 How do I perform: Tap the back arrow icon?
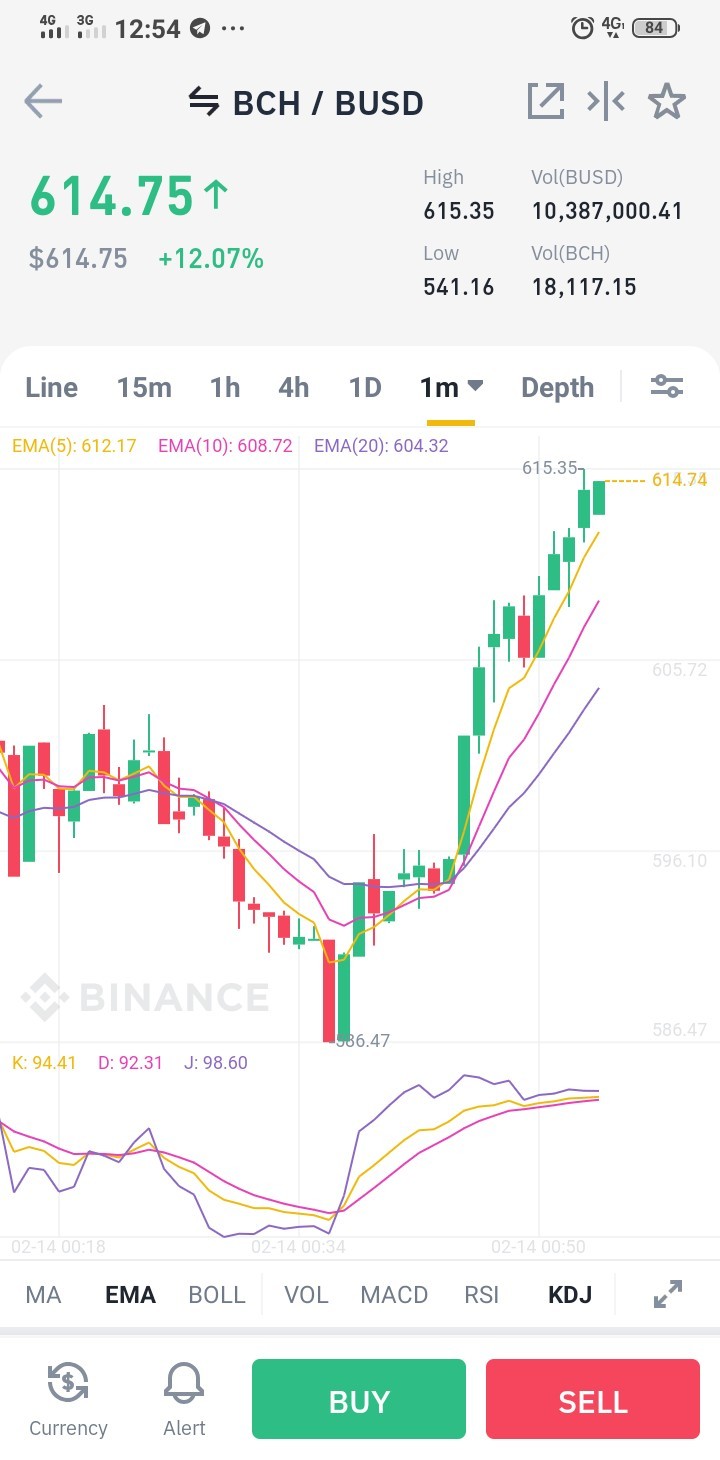pos(43,101)
